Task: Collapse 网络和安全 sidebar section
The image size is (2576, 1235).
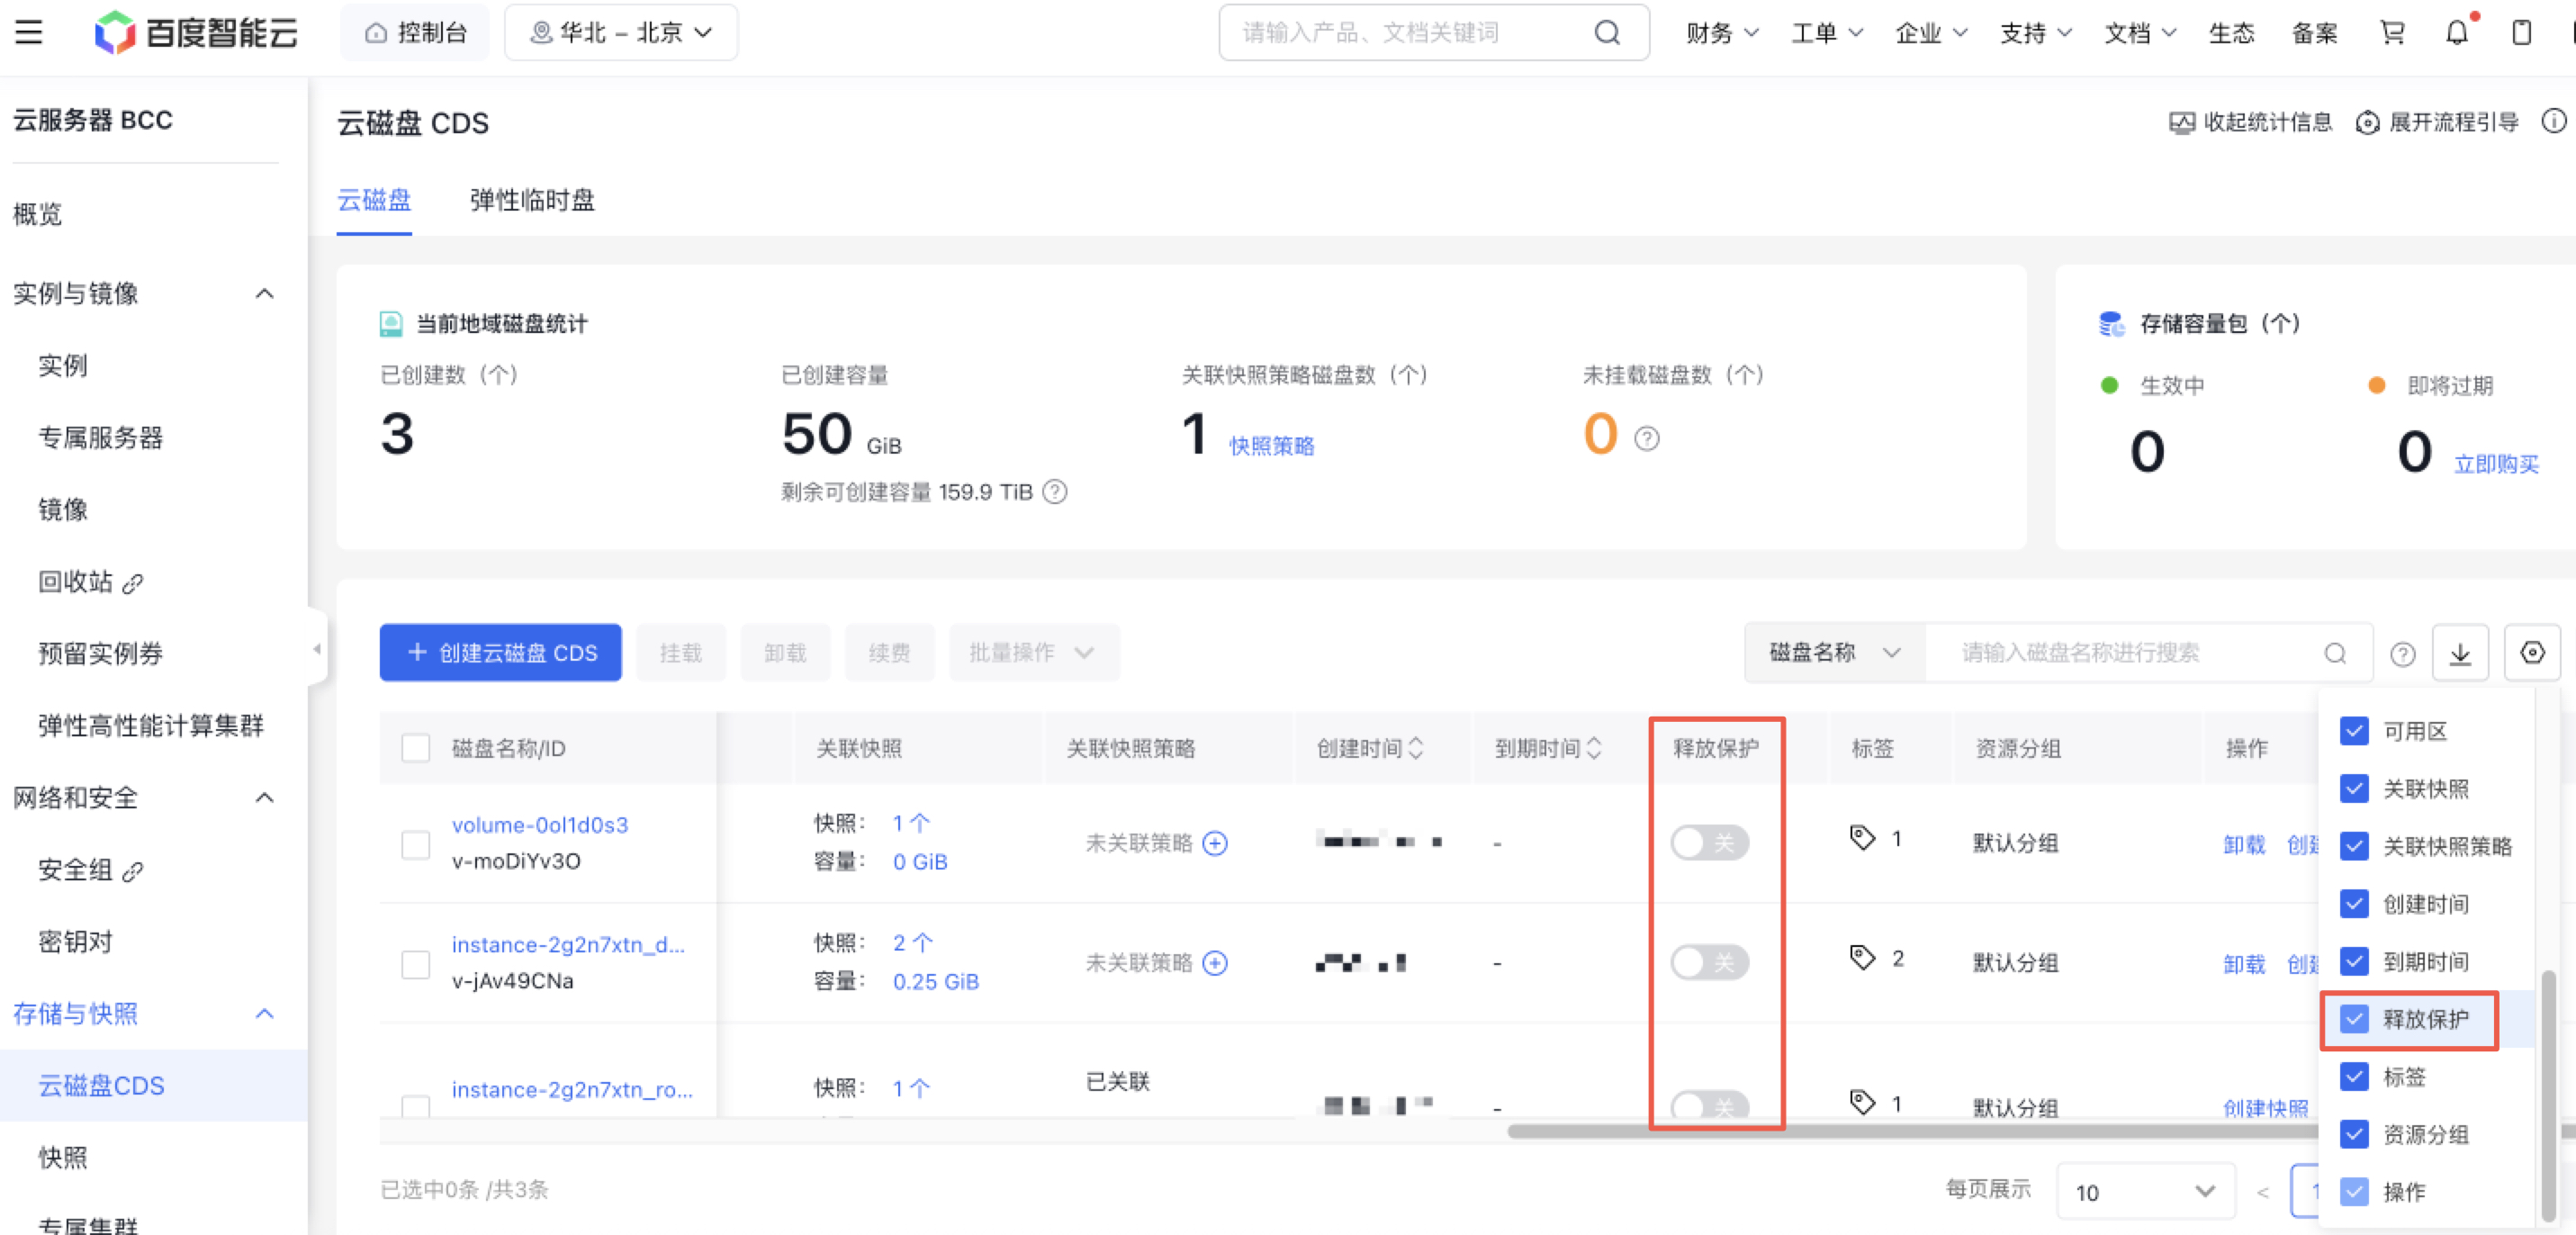Action: pyautogui.click(x=264, y=798)
